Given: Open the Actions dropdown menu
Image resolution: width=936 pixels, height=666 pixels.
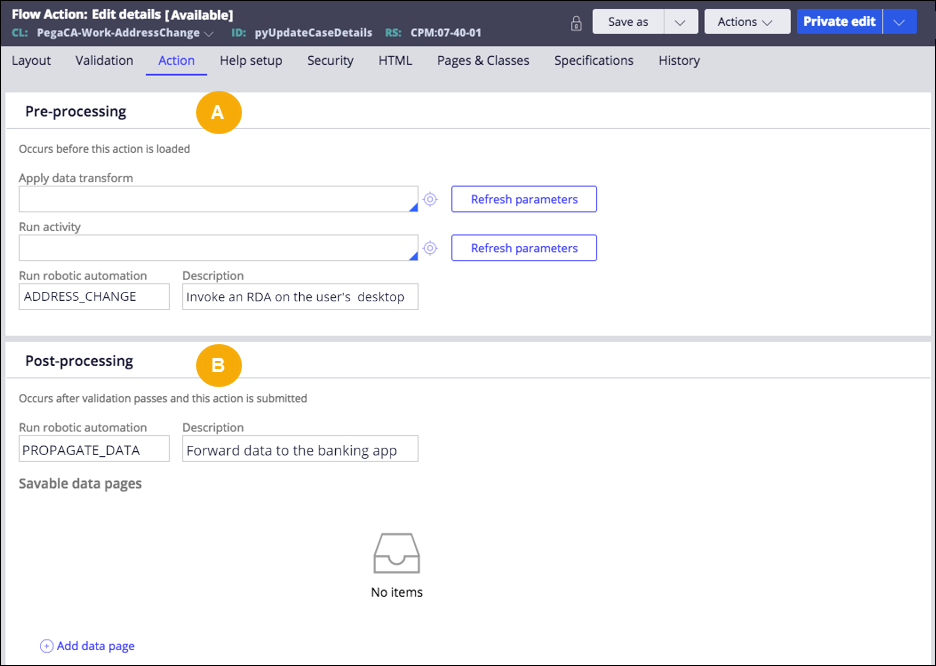Looking at the screenshot, I should 746,22.
